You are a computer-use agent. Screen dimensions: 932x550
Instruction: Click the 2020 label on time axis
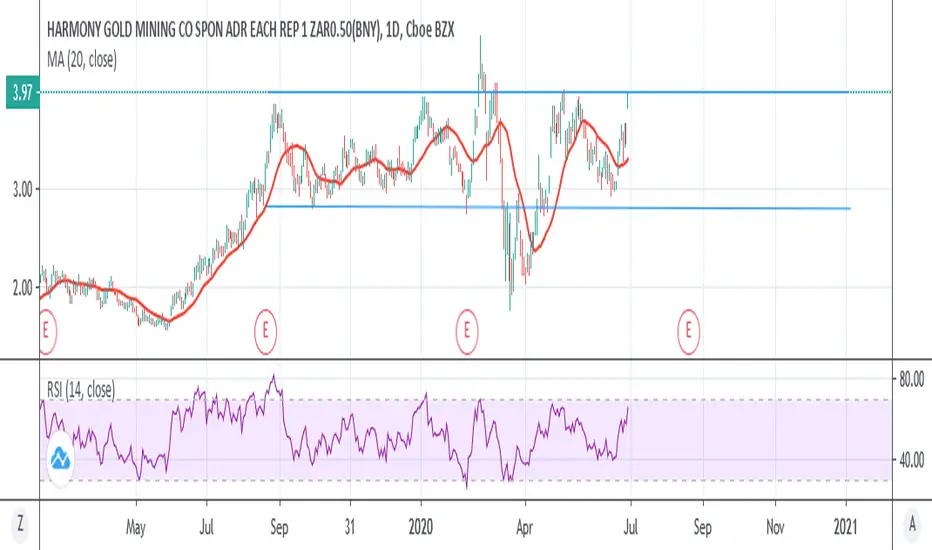click(421, 527)
